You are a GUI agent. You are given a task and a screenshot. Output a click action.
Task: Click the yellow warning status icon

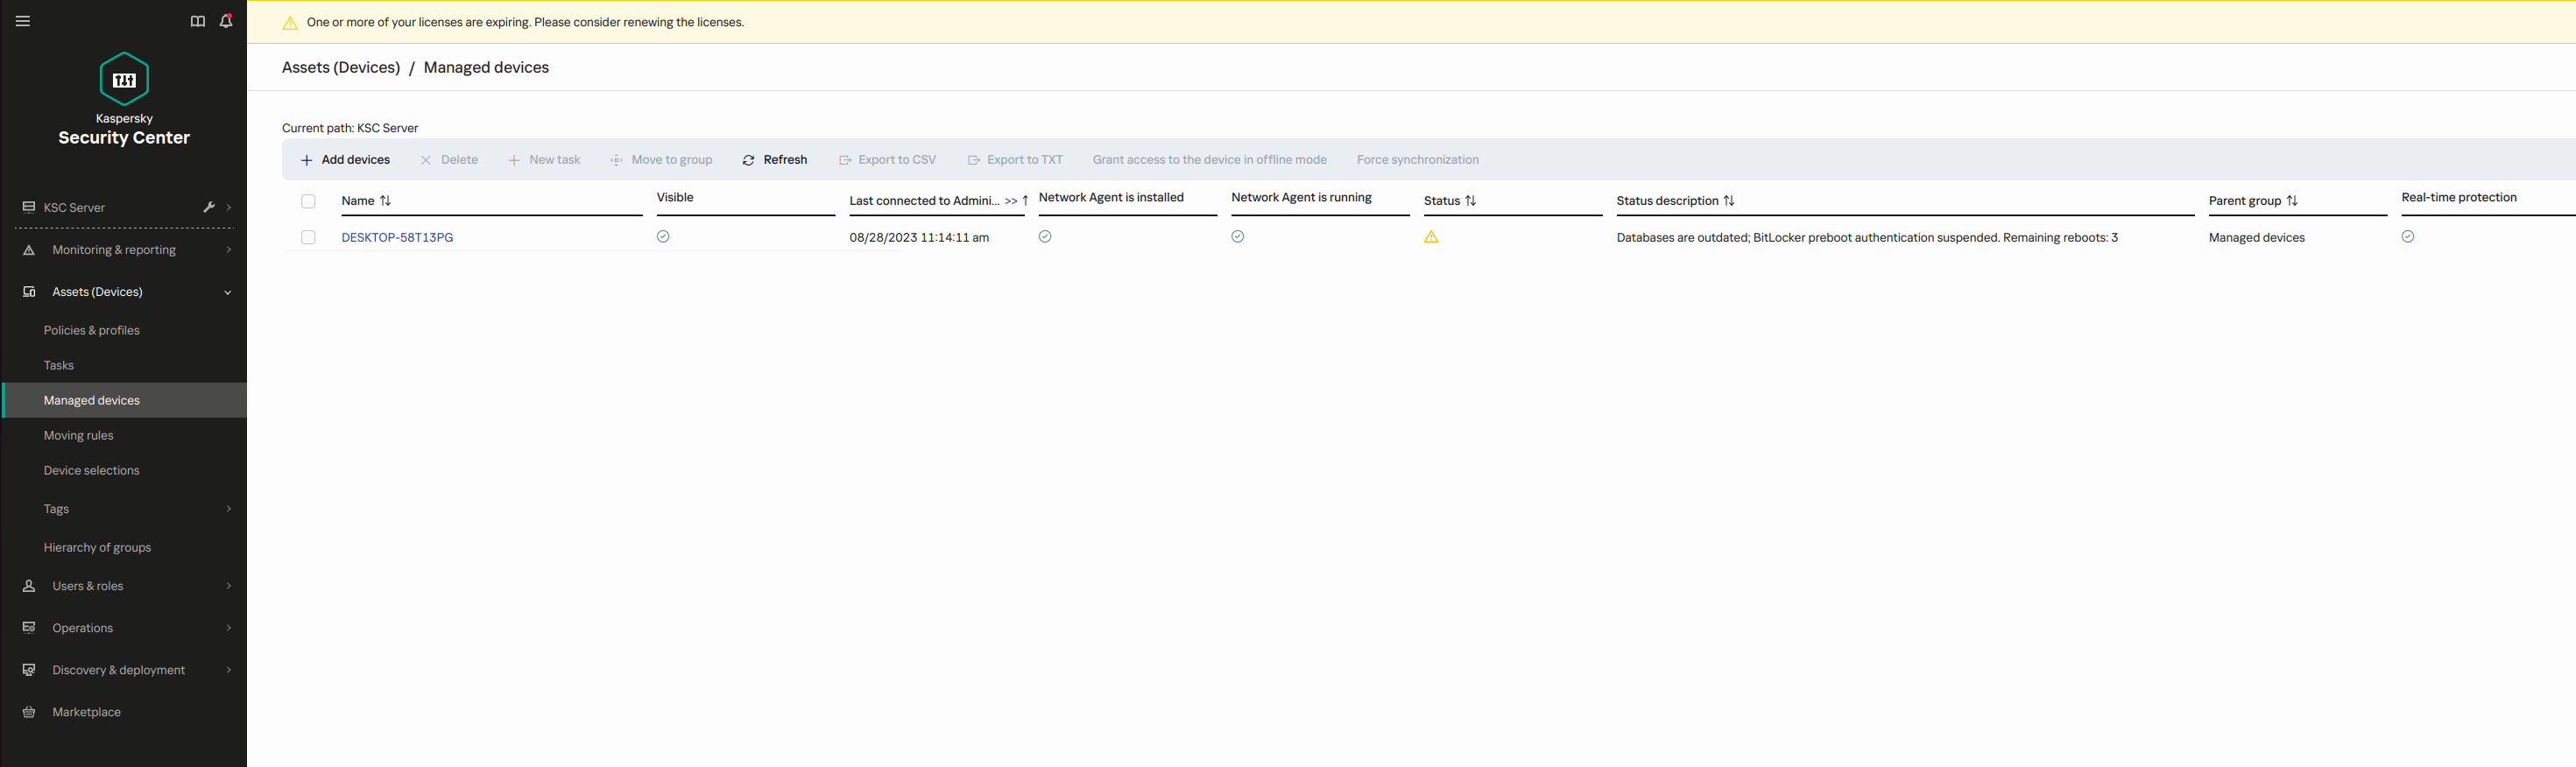1431,237
